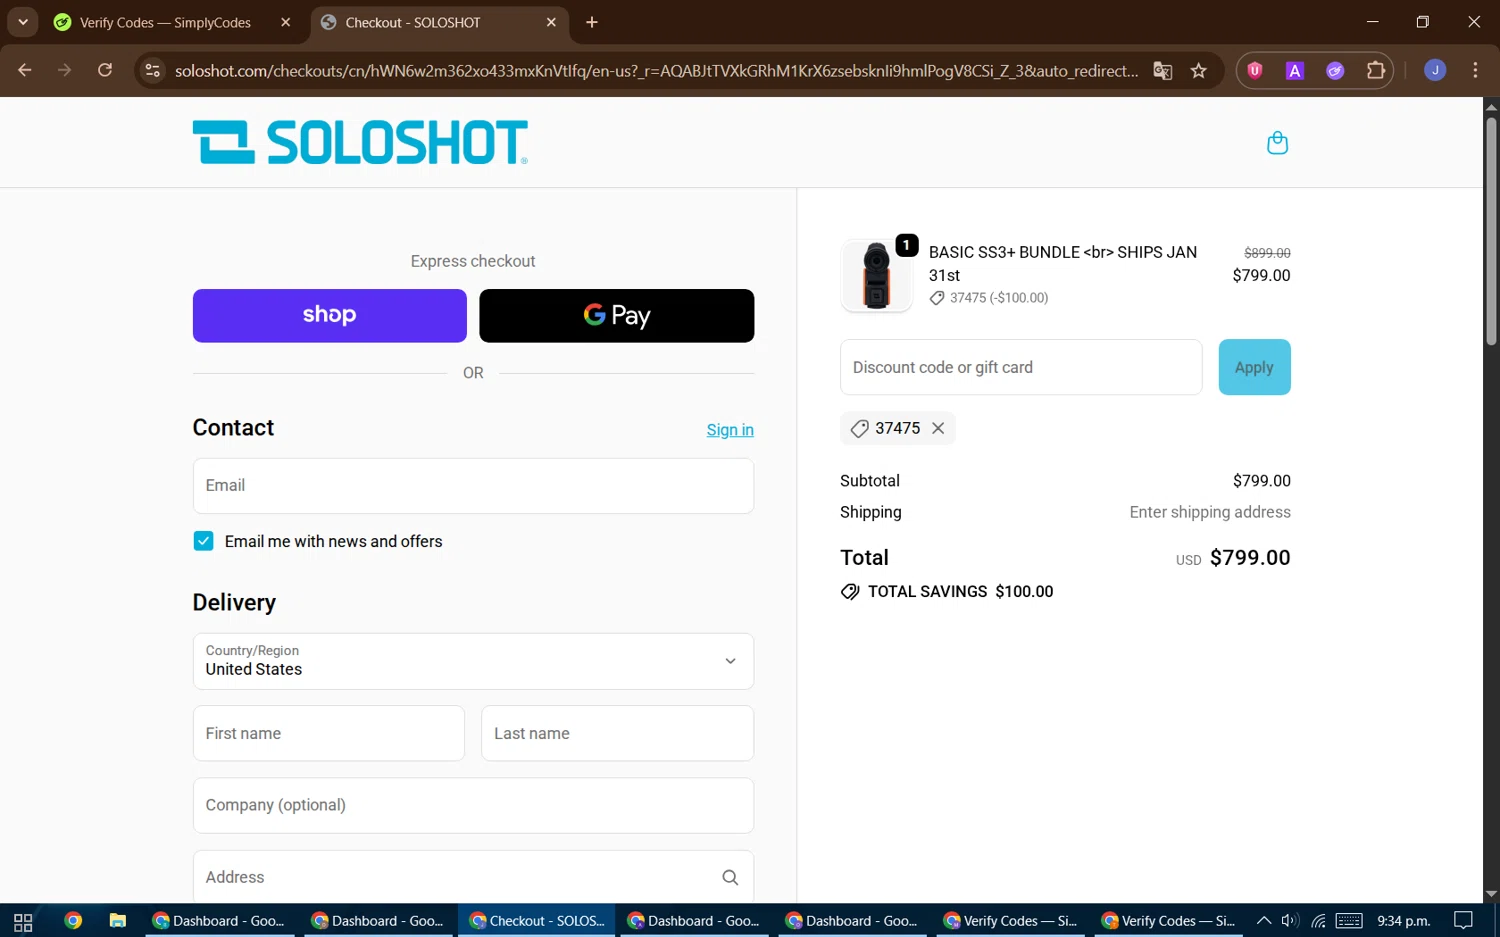Open Chrome three-dot menu
Screen dimensions: 1500x937
pyautogui.click(x=1475, y=70)
